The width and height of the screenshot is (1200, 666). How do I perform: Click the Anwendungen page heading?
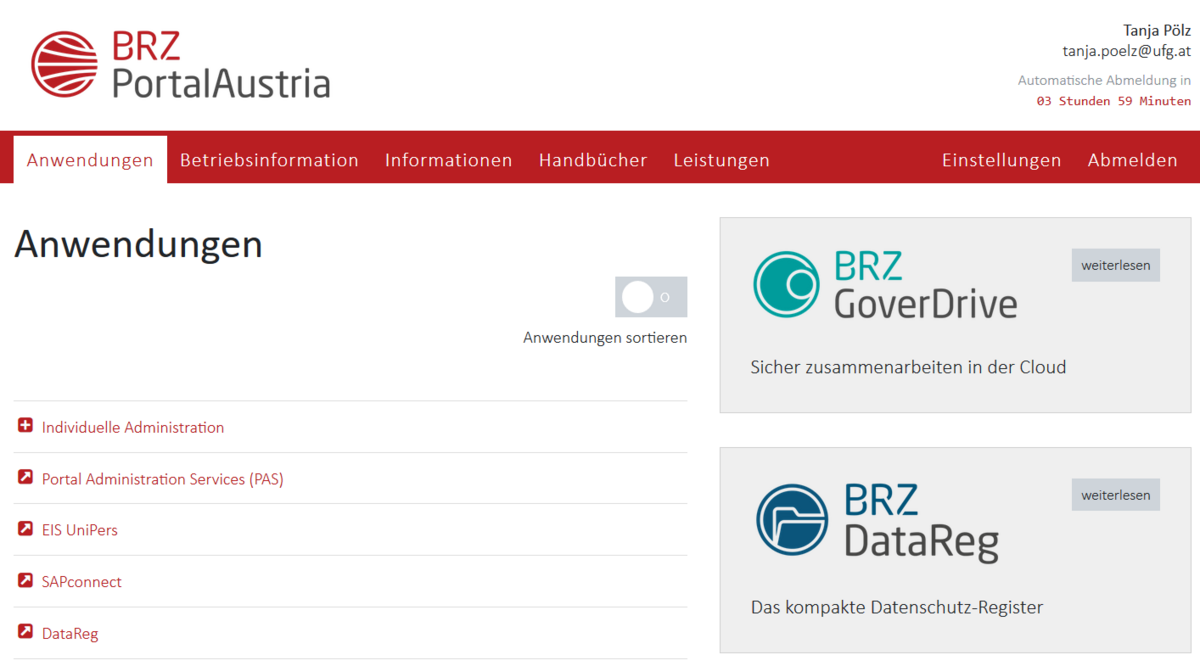138,244
